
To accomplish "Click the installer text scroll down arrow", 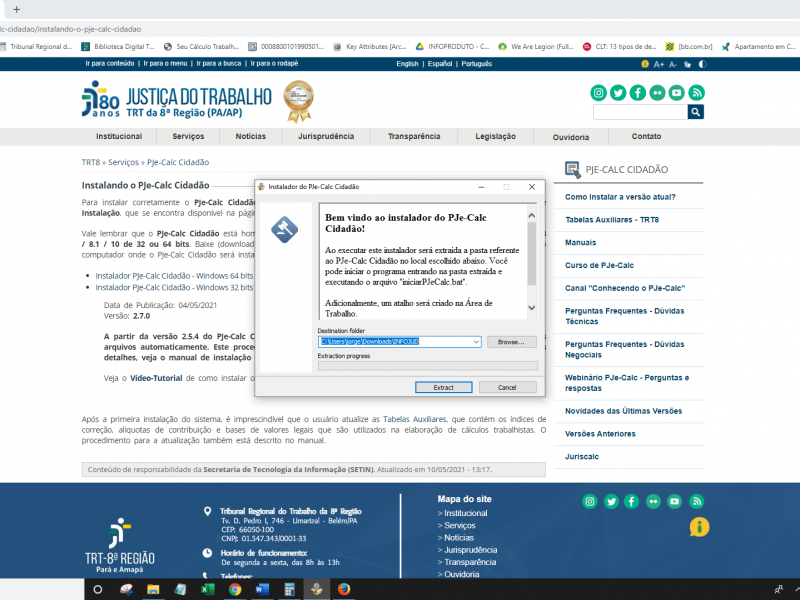I will click(532, 308).
